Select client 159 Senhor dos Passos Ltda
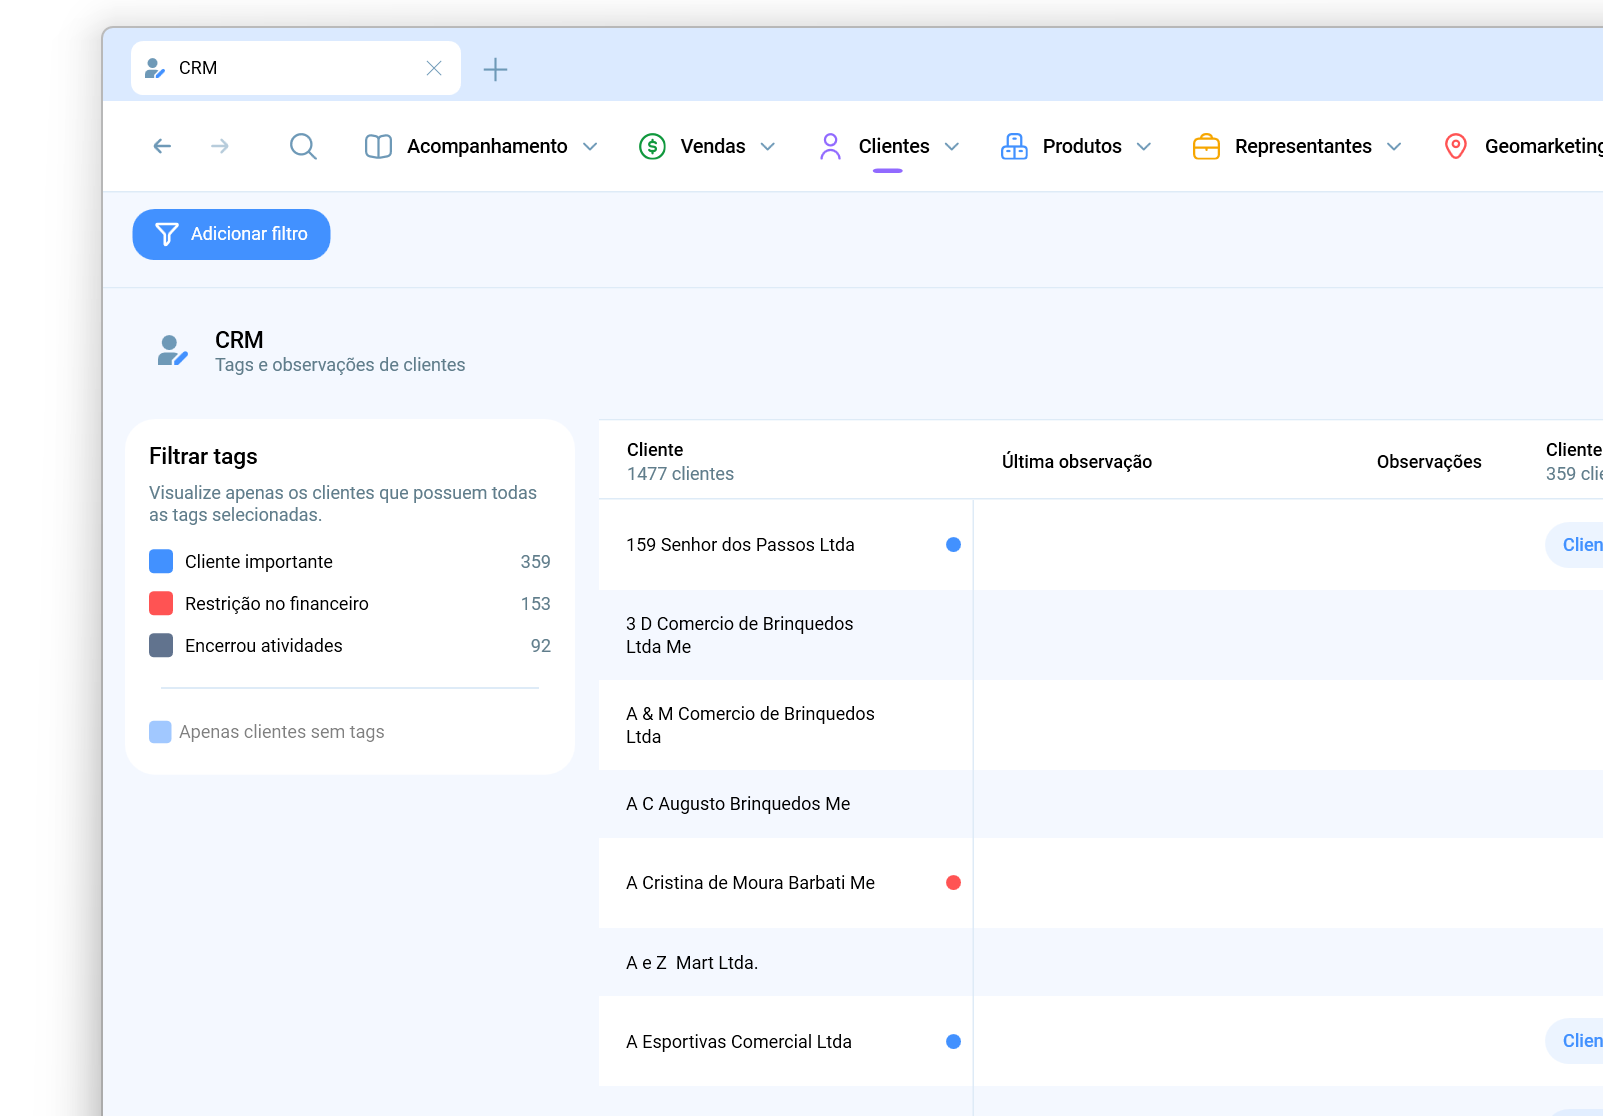Image resolution: width=1603 pixels, height=1116 pixels. 740,545
